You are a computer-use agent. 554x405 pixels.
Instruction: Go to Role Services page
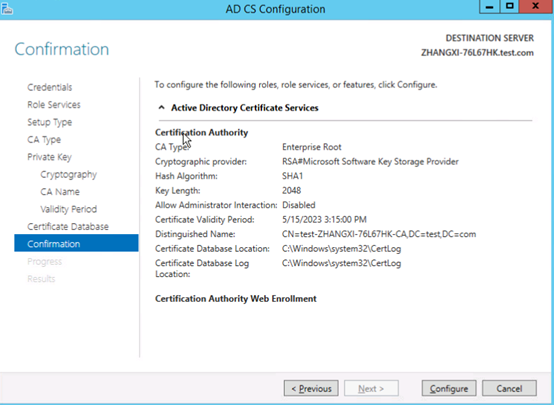tap(54, 105)
